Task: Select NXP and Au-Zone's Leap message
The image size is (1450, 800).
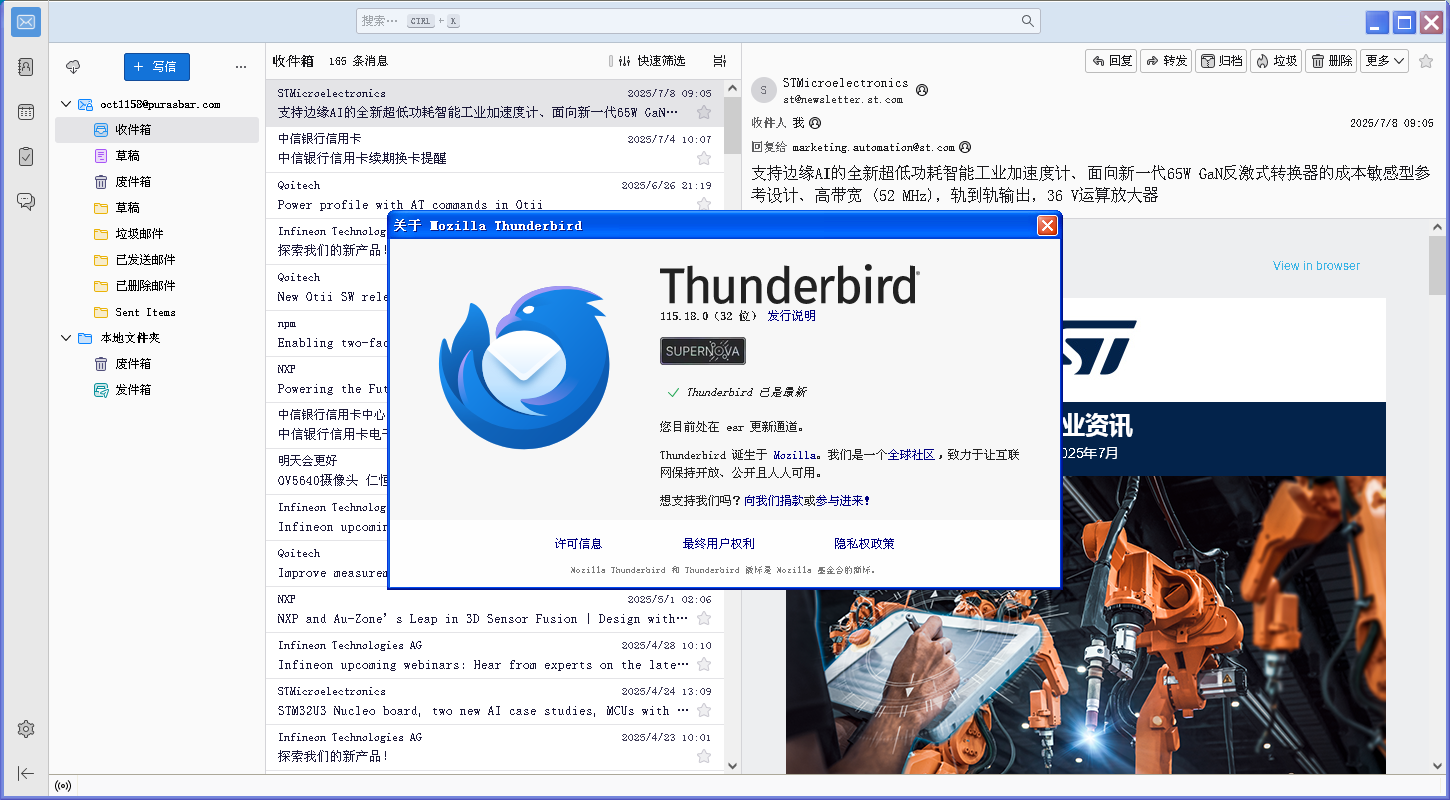Action: click(495, 610)
